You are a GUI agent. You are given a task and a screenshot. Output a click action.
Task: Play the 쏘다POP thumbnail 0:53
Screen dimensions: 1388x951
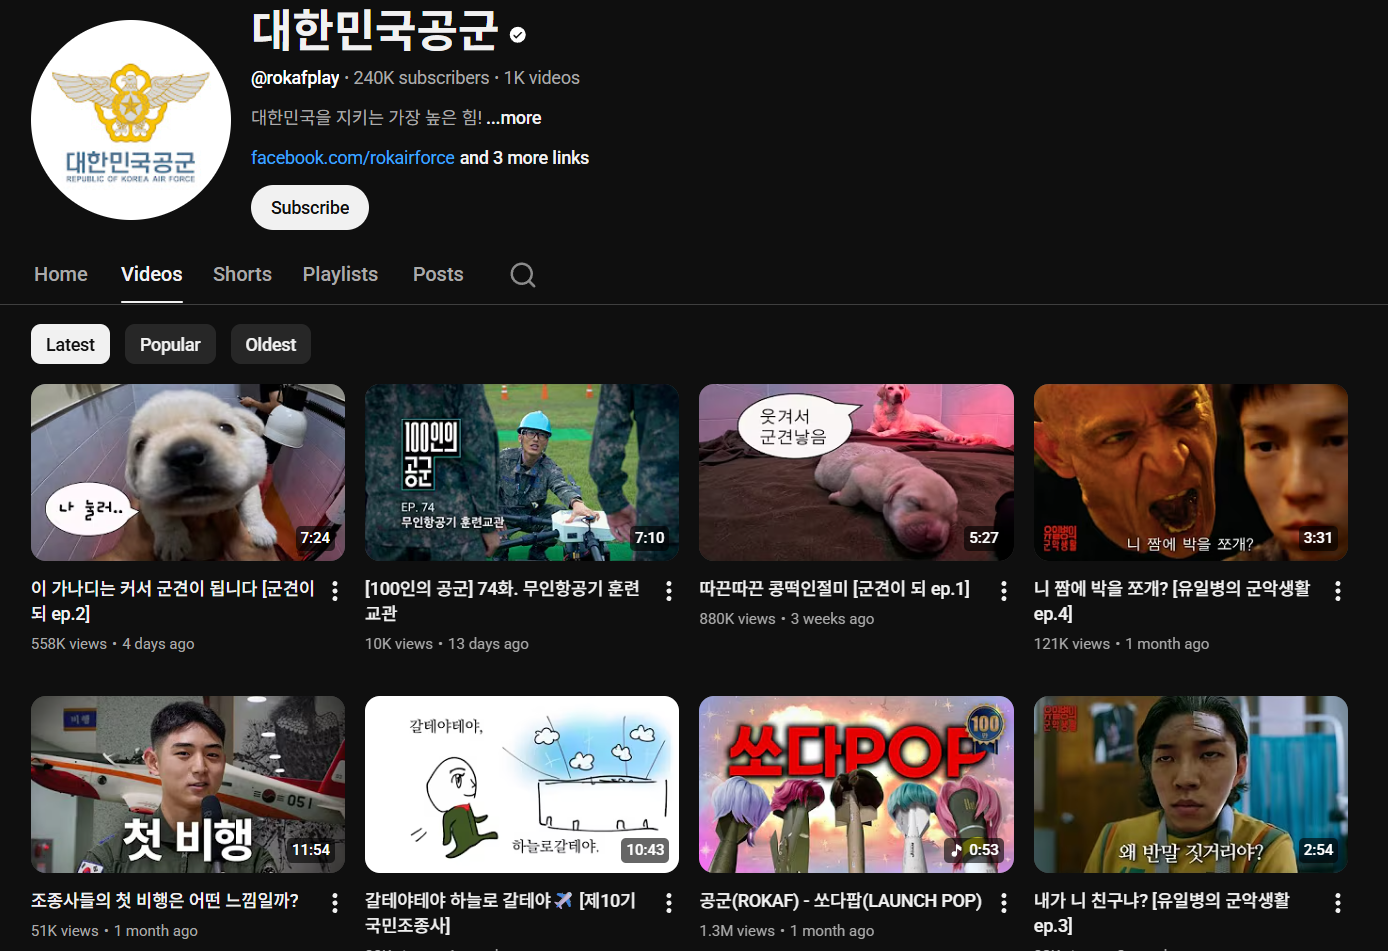click(857, 785)
